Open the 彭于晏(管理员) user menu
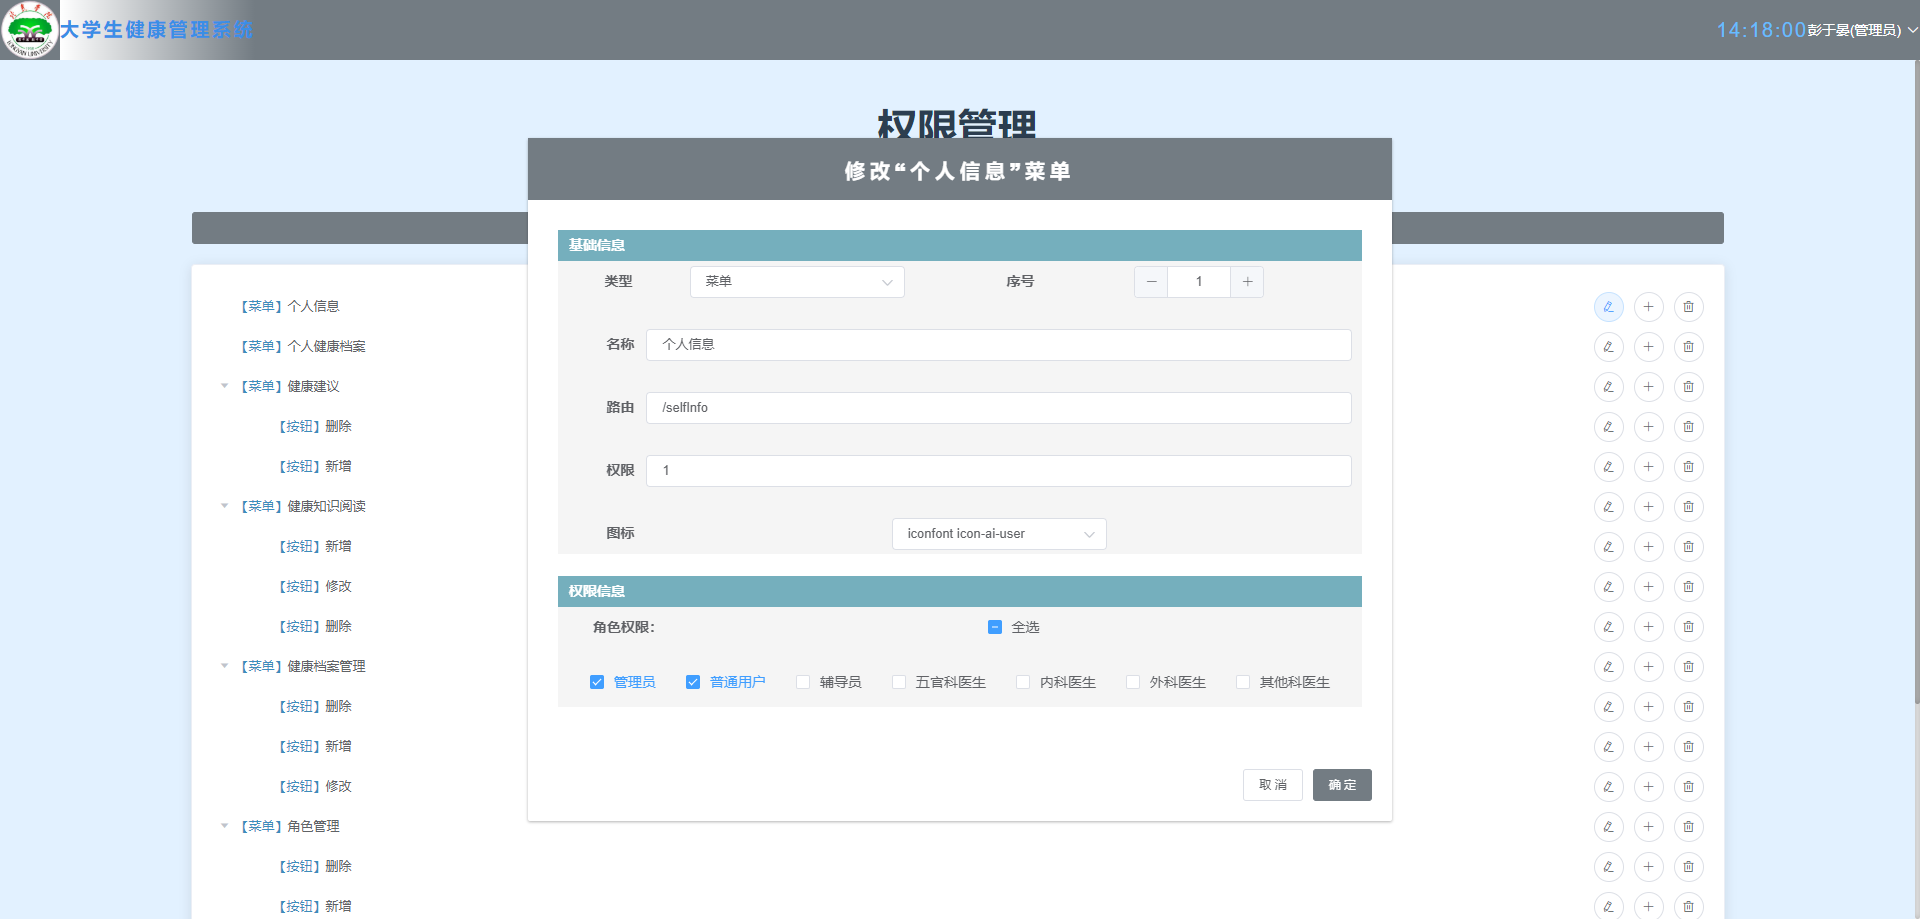This screenshot has width=1920, height=919. tap(1855, 29)
